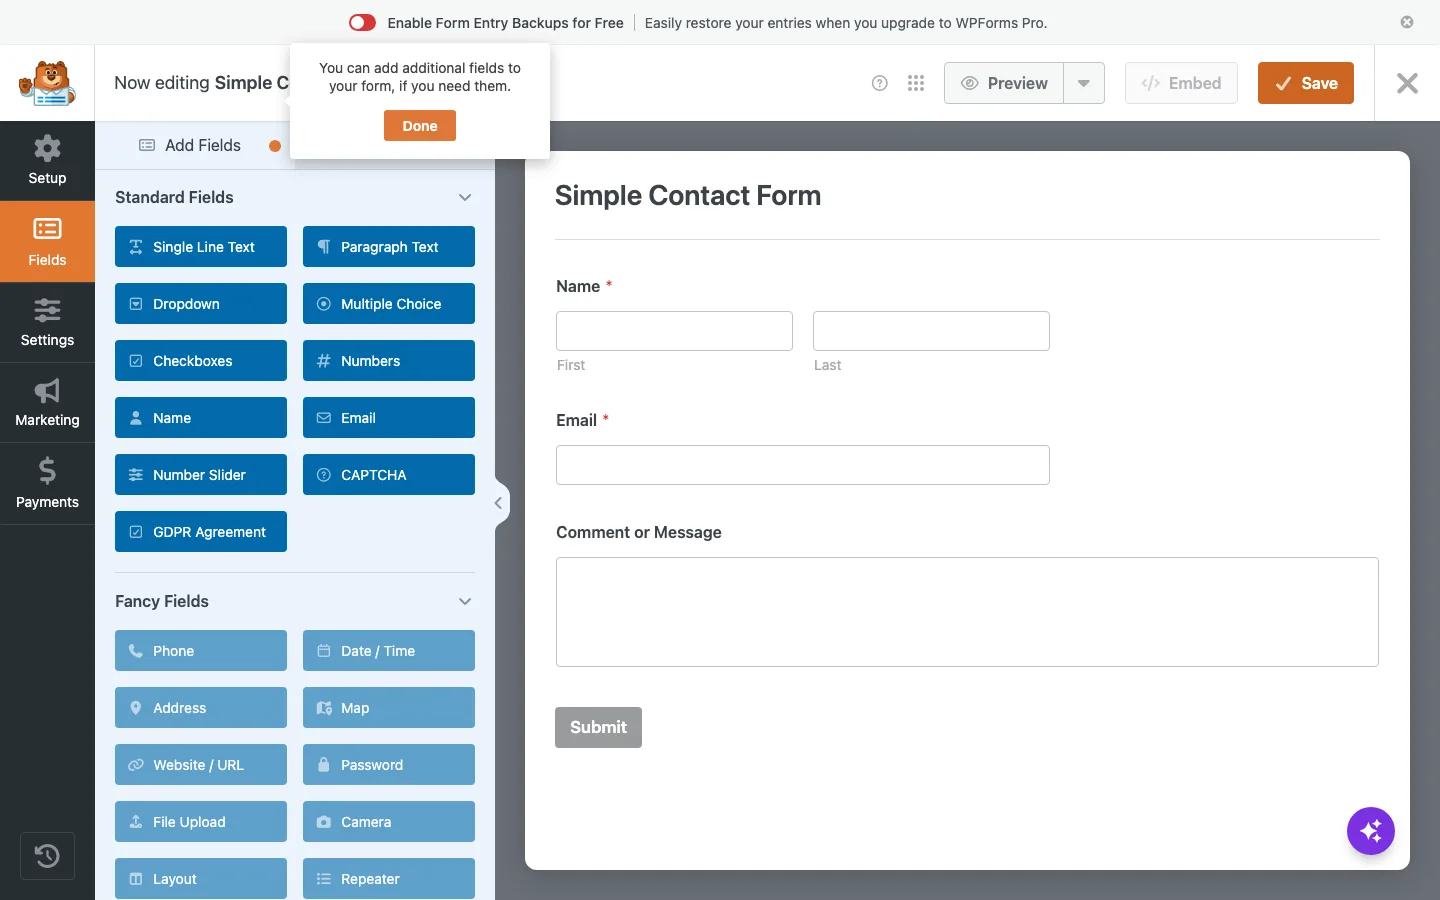Open the revisions history clock icon
This screenshot has height=900, width=1440.
[47, 856]
